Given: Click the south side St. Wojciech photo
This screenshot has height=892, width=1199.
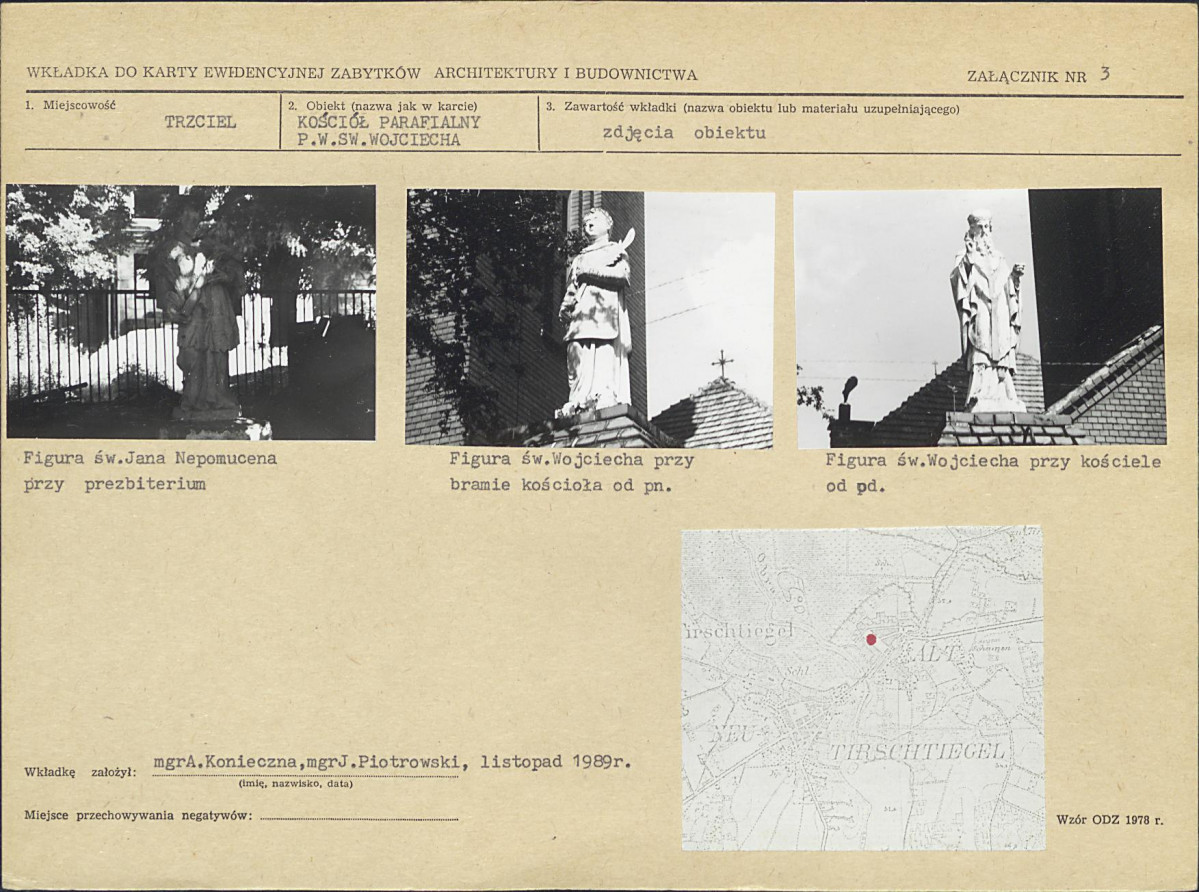Looking at the screenshot, I should pyautogui.click(x=980, y=317).
